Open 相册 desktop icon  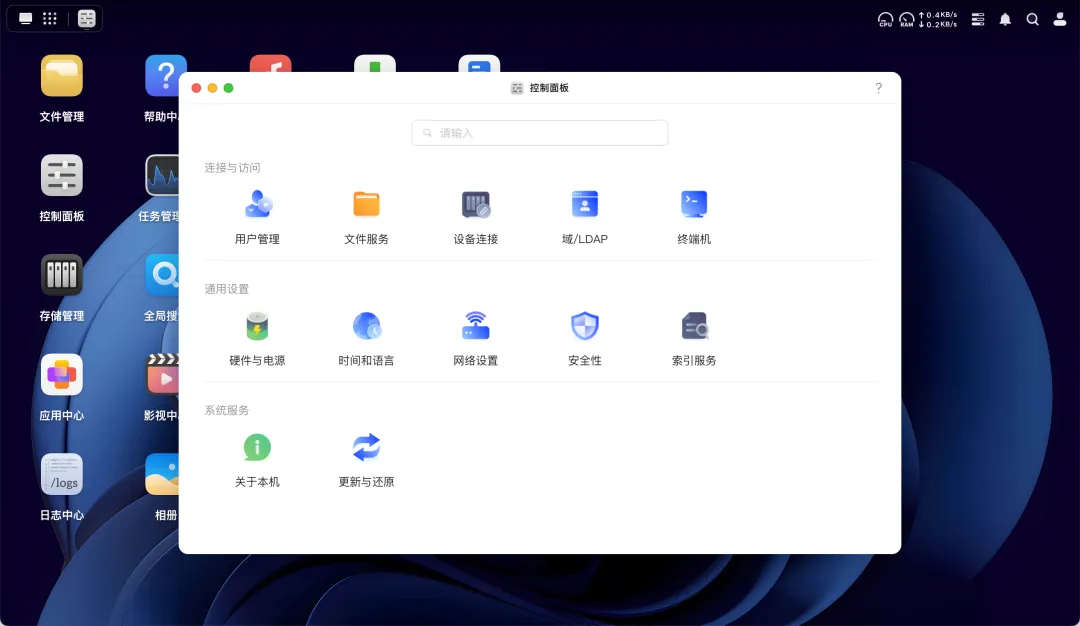pyautogui.click(x=164, y=488)
